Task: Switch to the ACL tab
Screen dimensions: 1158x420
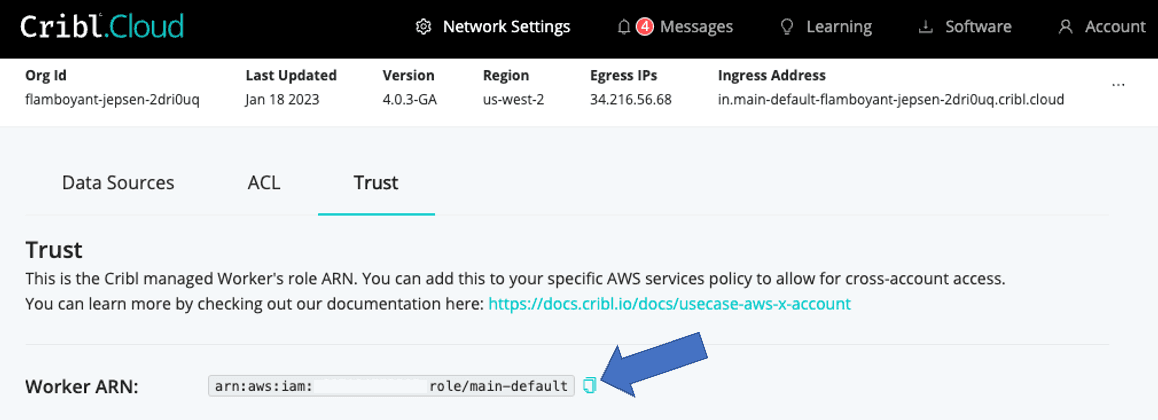Action: click(x=264, y=182)
